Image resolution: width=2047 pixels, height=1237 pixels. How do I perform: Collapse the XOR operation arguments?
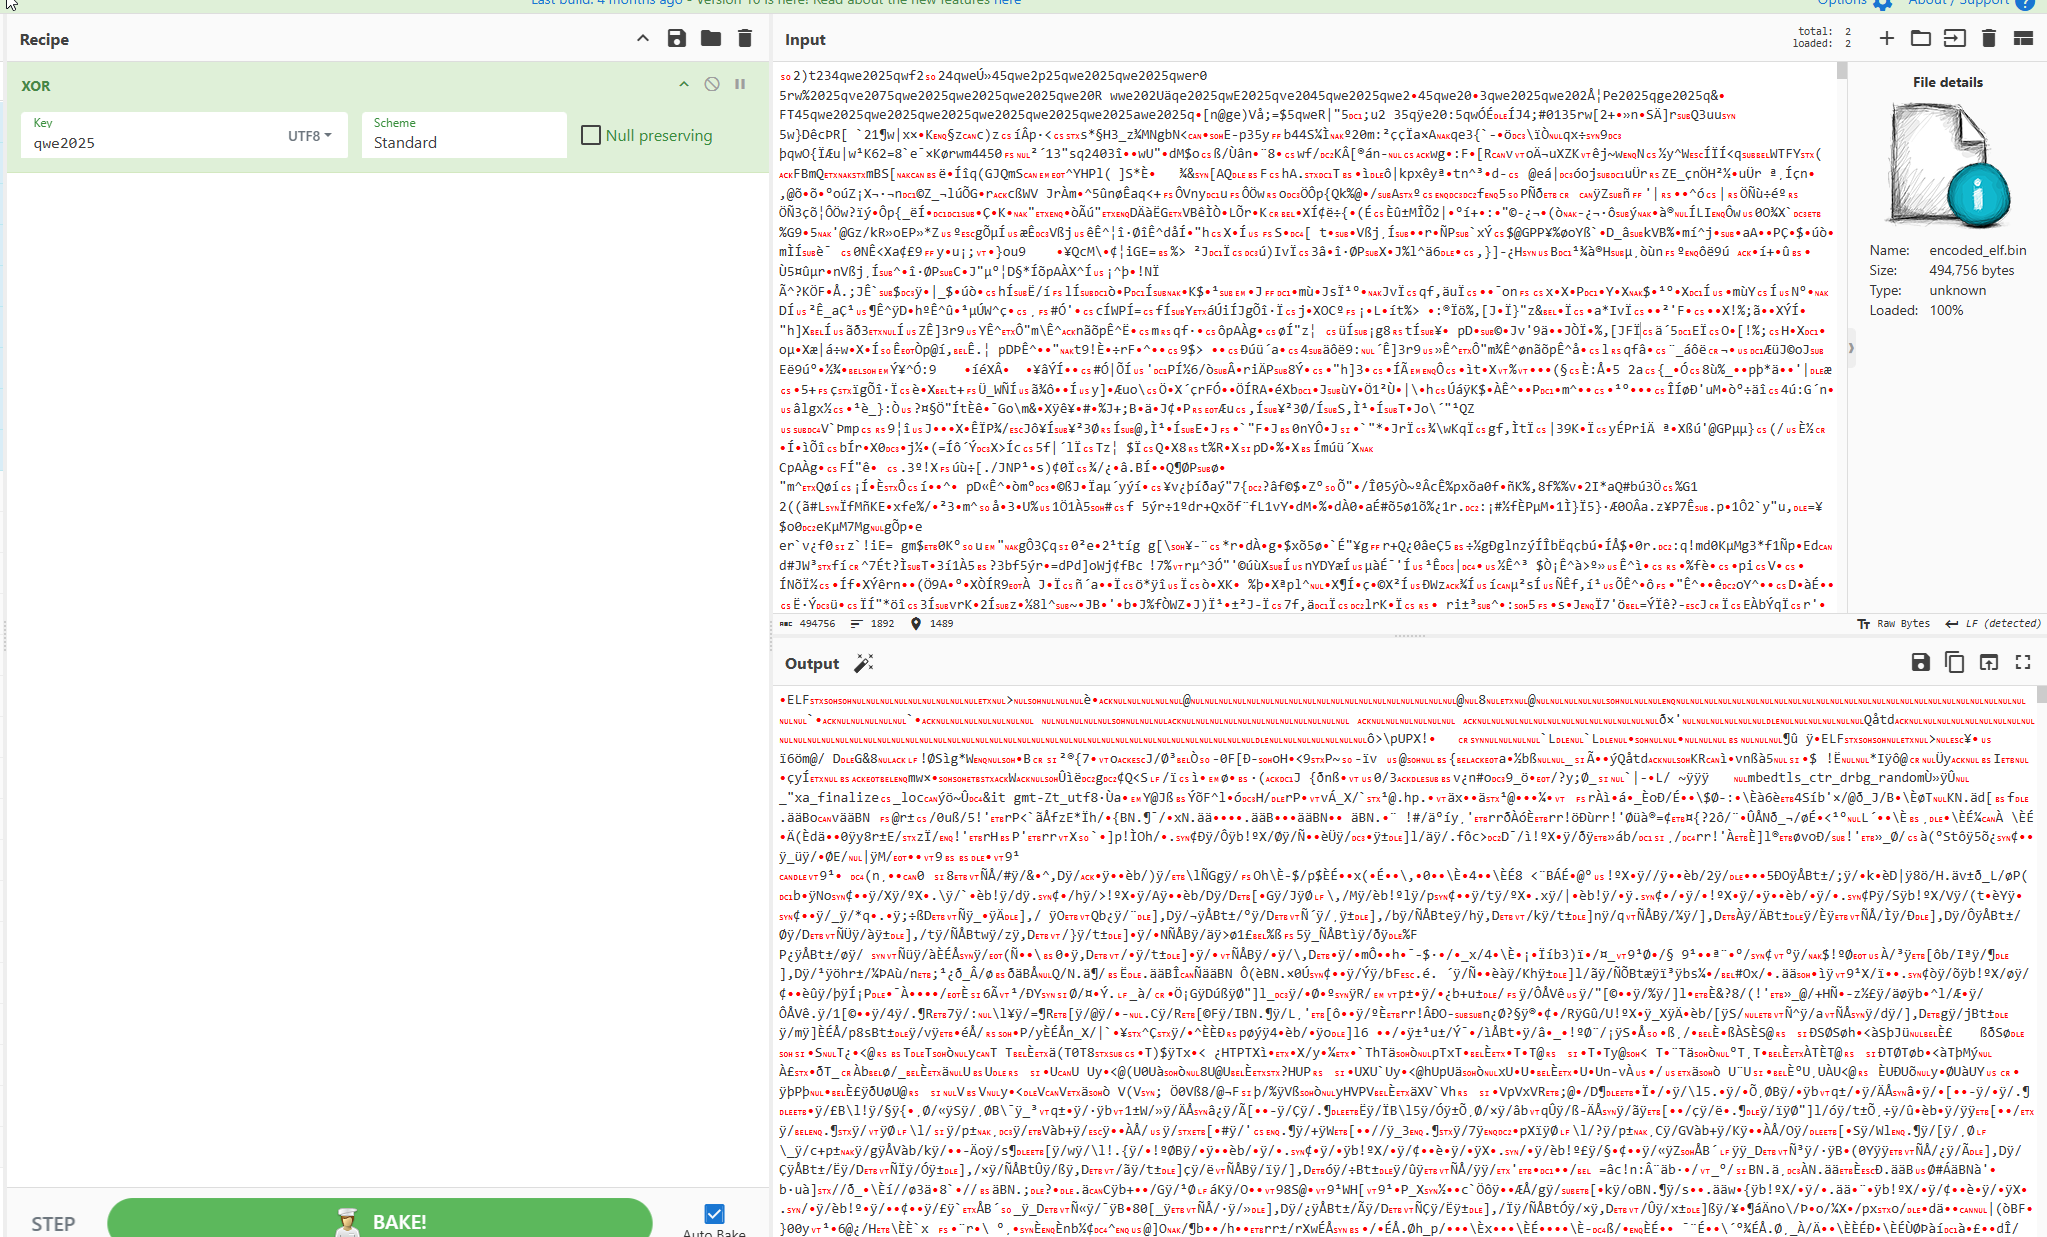pyautogui.click(x=684, y=85)
